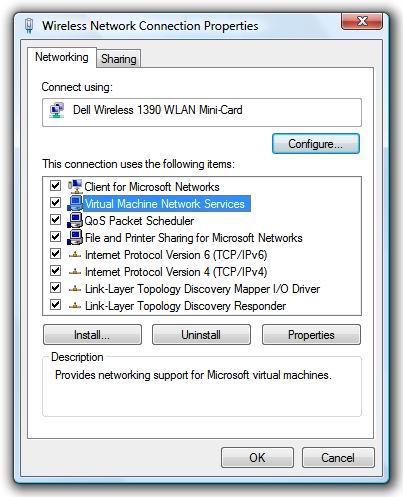Open the Configure... adapter dialog

316,144
